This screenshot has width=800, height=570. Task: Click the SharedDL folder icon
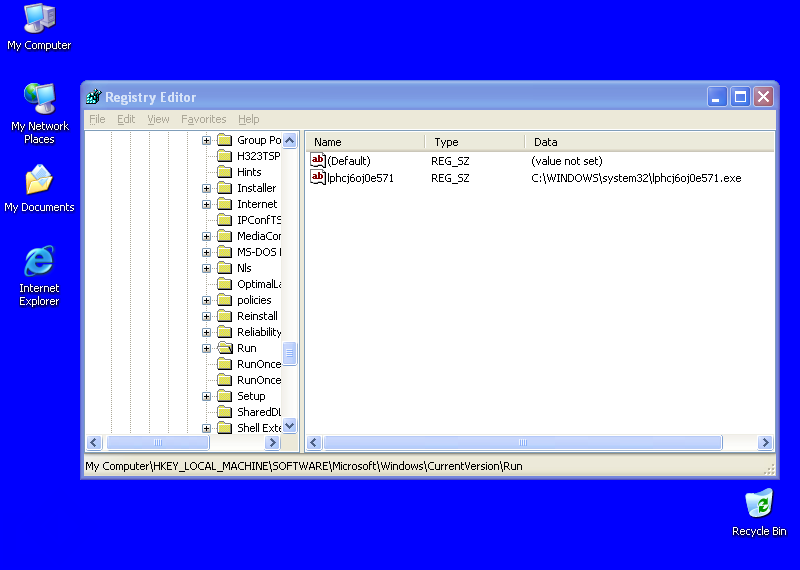point(224,412)
